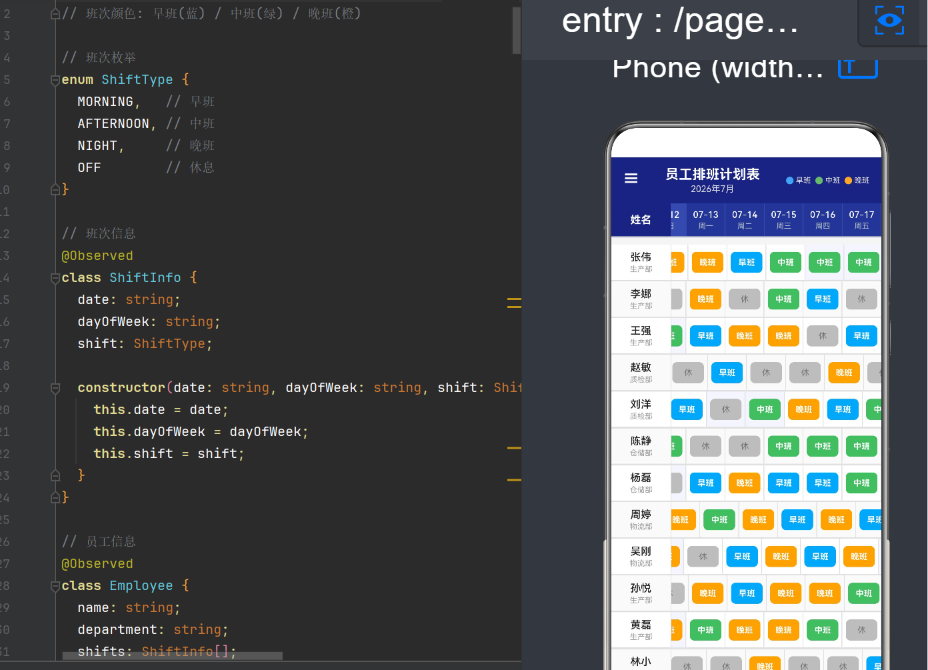
Task: Collapse the class Employee block
Action: coord(55,586)
